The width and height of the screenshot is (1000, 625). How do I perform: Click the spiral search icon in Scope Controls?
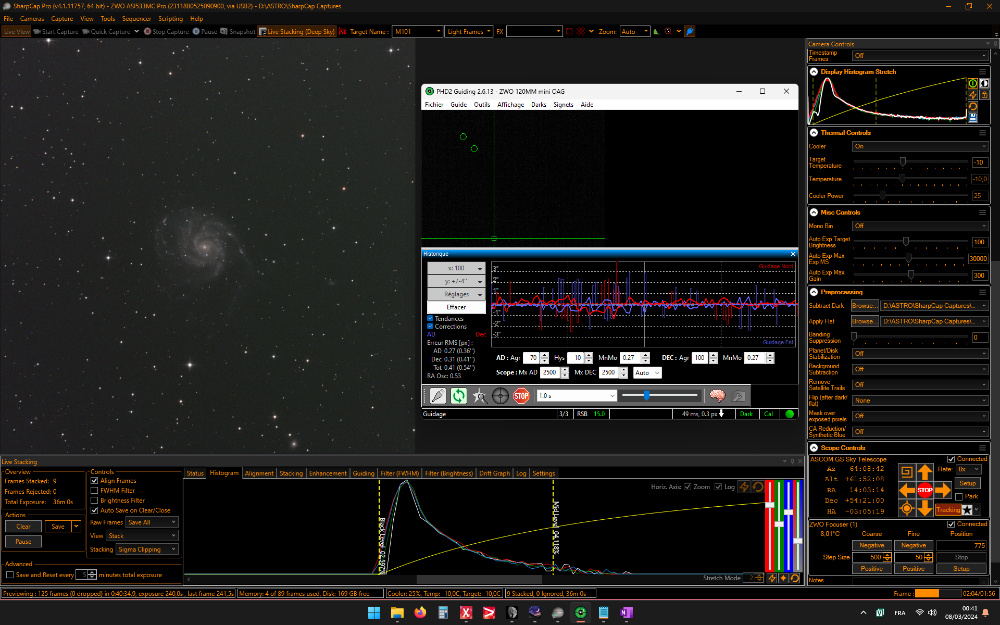(x=907, y=471)
